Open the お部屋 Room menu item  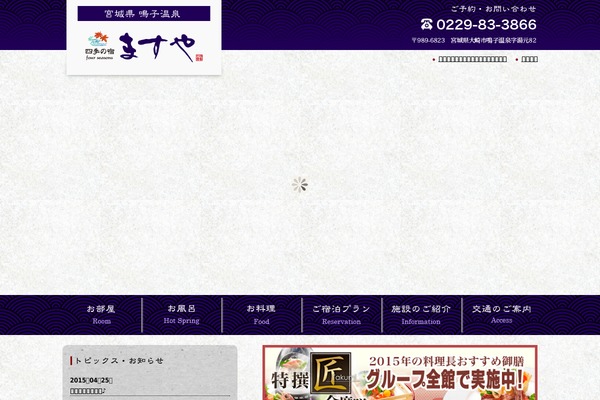[x=101, y=315]
